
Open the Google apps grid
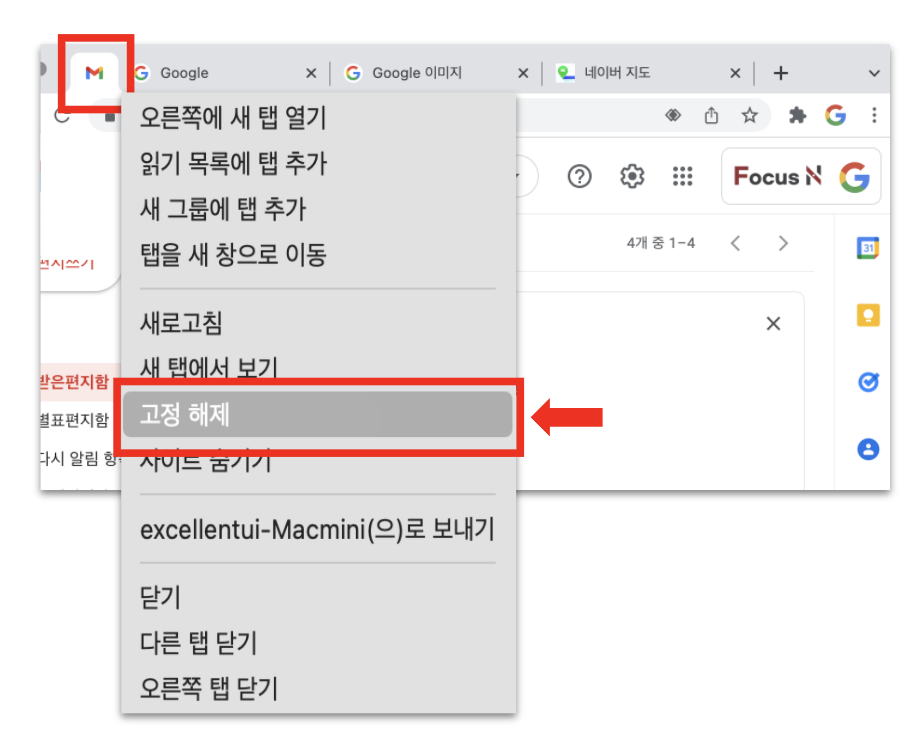coord(683,176)
